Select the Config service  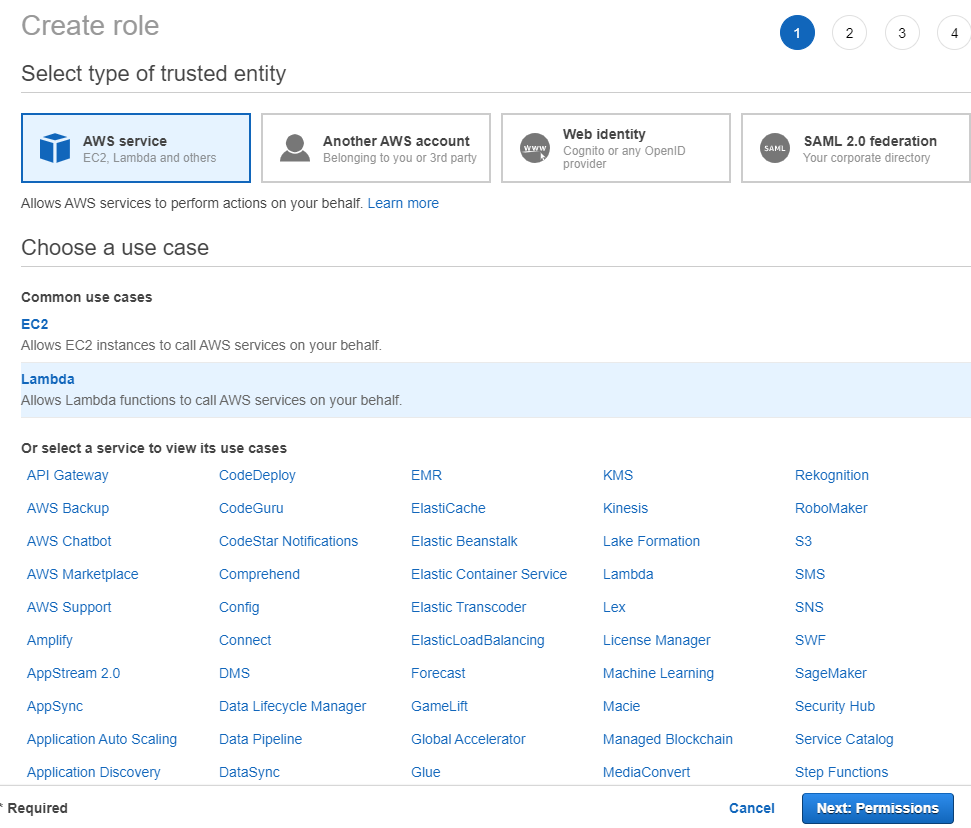tap(239, 607)
